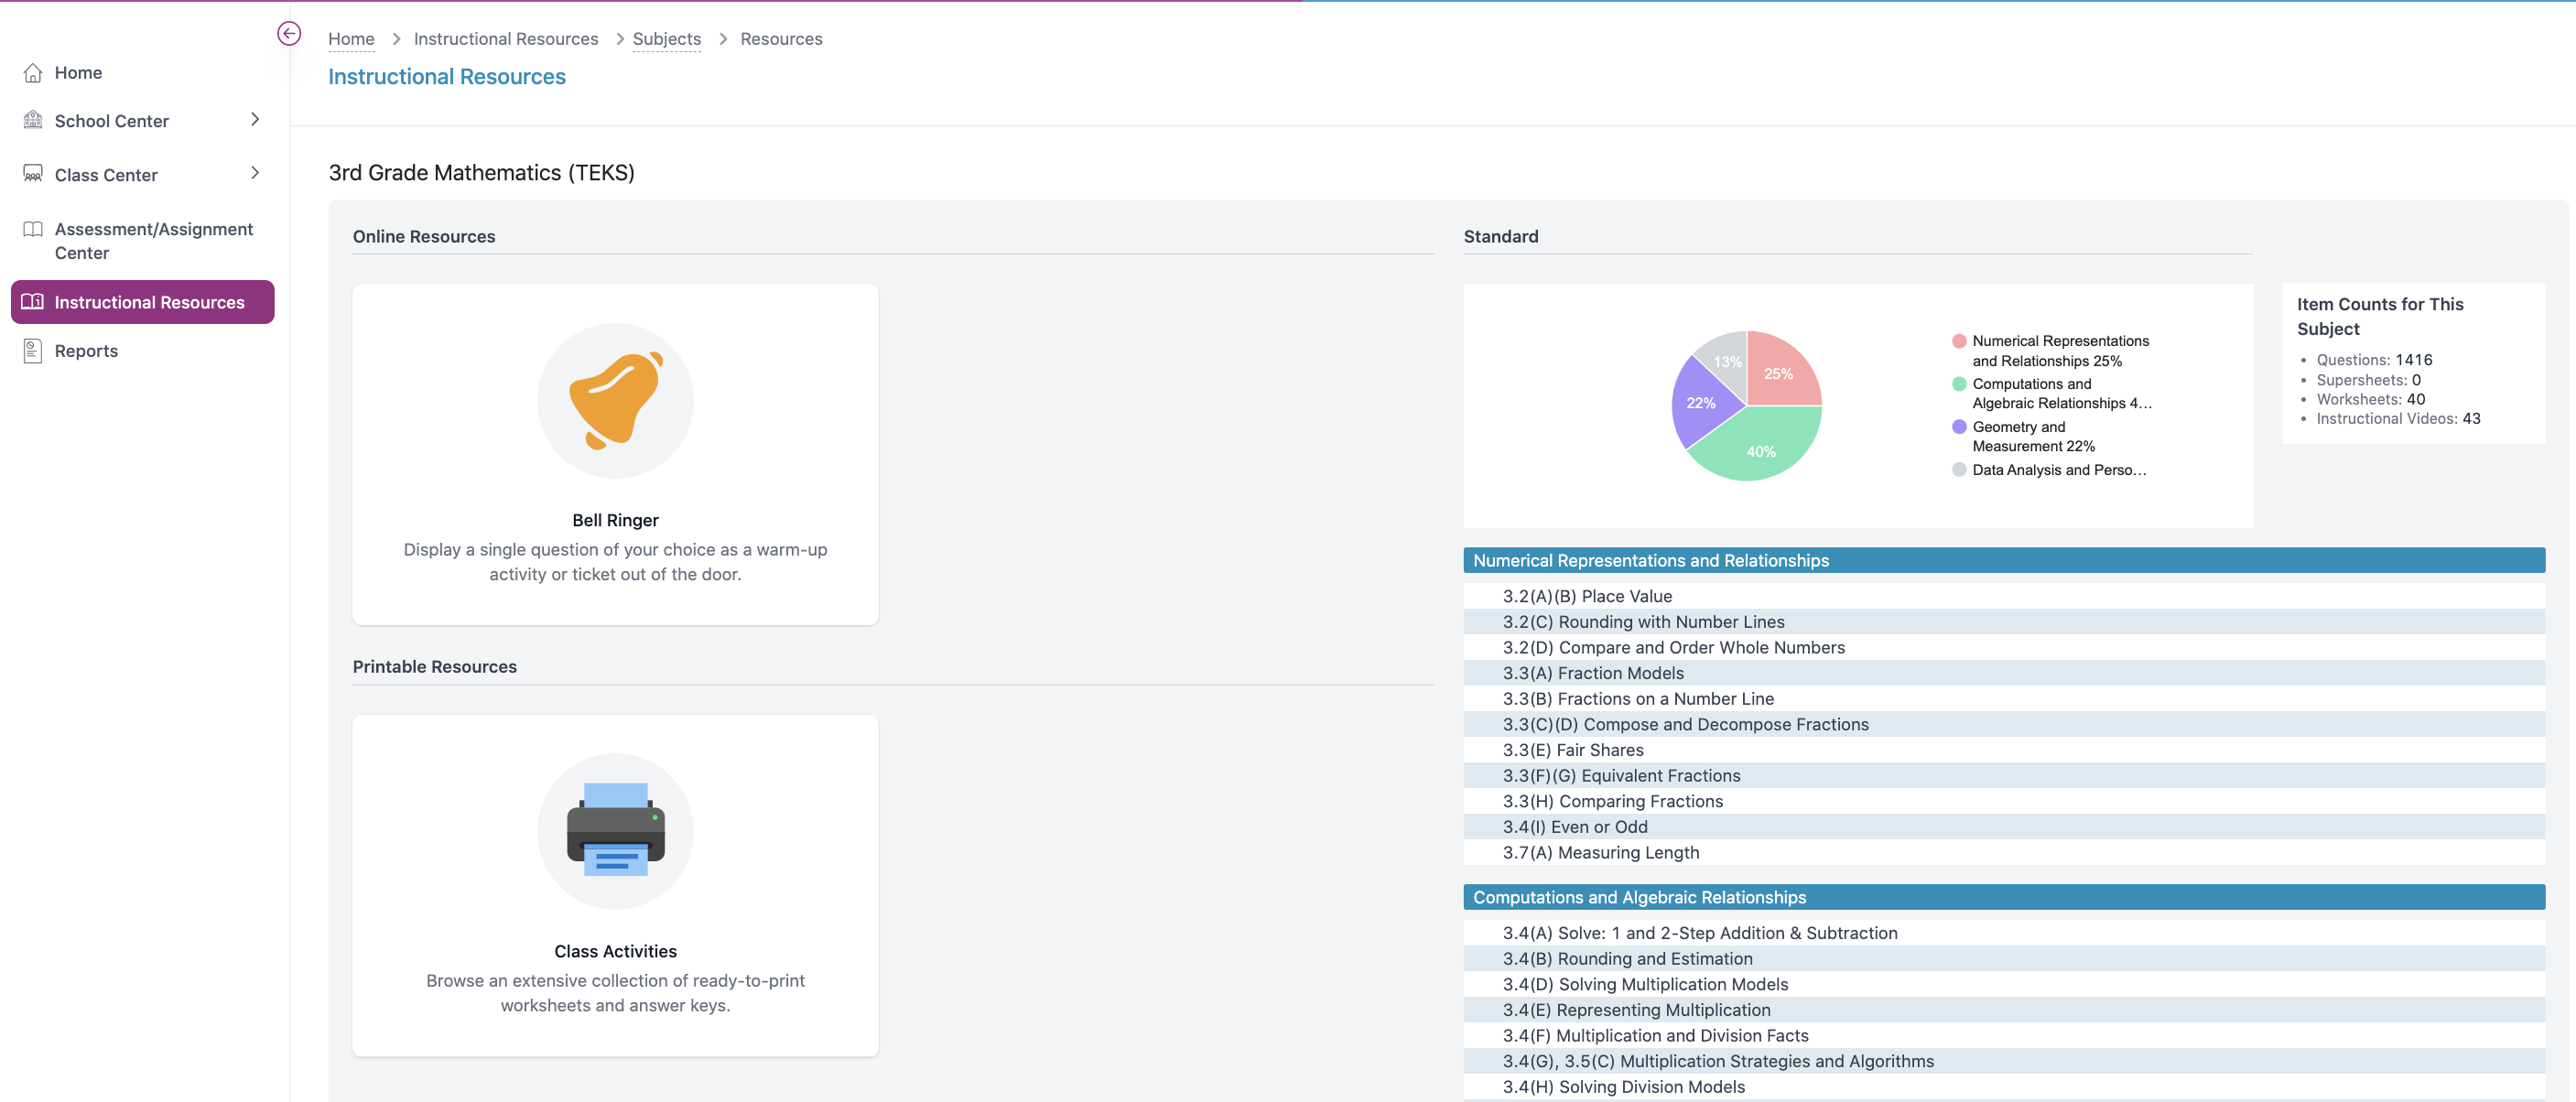
Task: Select 3.4(D) Solving Multiplication Models
Action: click(x=2003, y=984)
